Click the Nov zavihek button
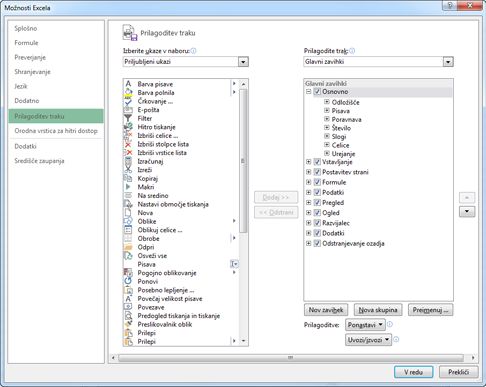486x387 pixels. (x=326, y=310)
